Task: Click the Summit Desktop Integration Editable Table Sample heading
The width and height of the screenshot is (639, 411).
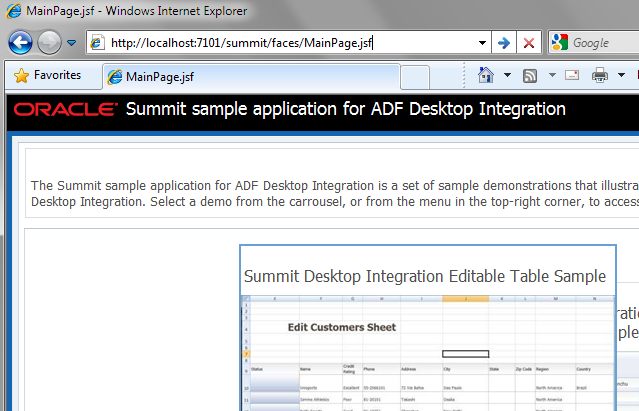Action: pyautogui.click(x=425, y=276)
